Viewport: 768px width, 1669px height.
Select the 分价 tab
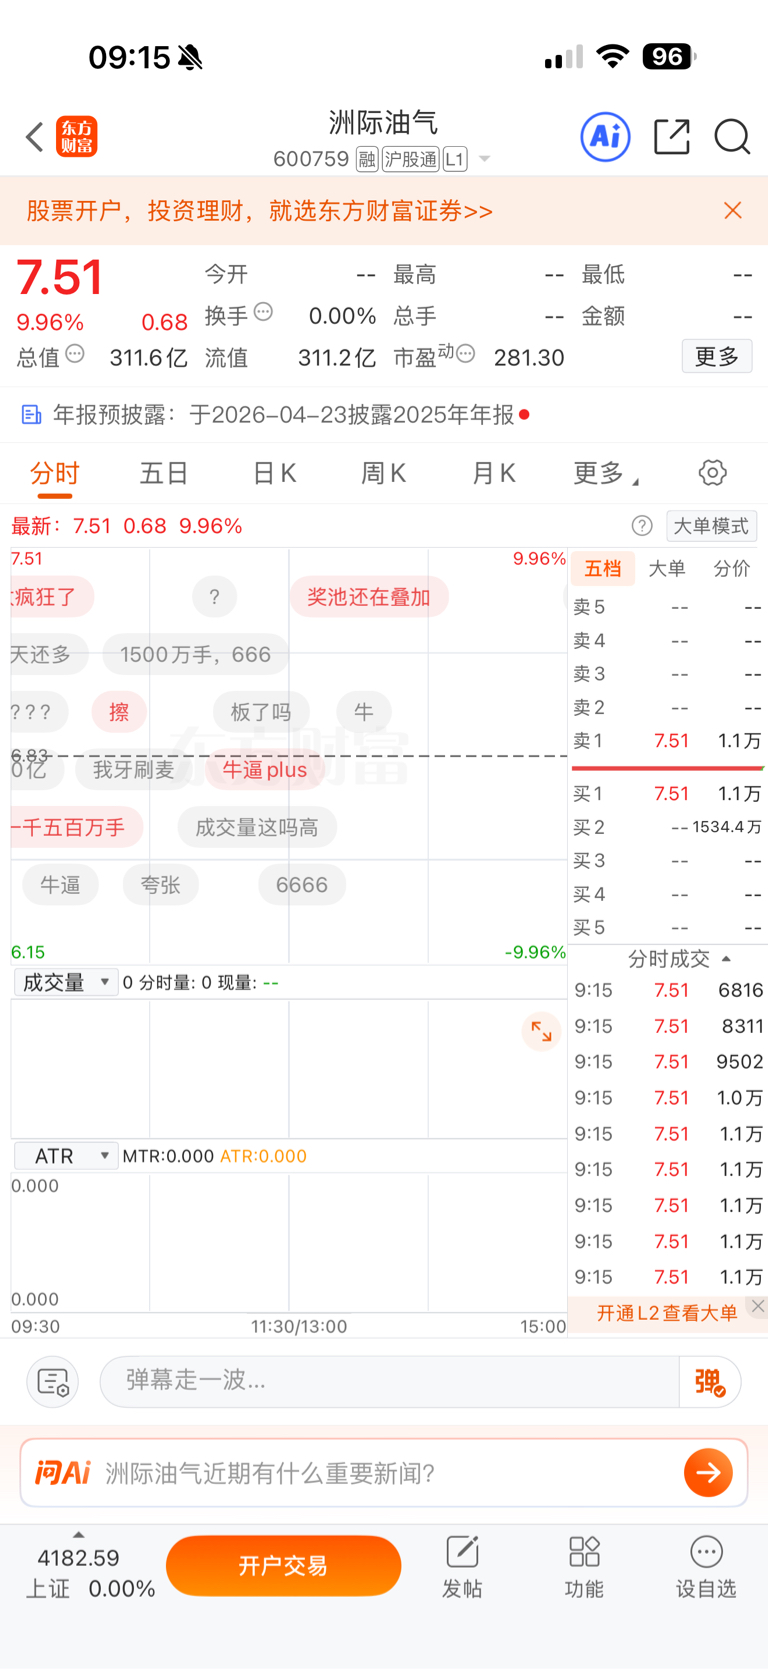[731, 568]
